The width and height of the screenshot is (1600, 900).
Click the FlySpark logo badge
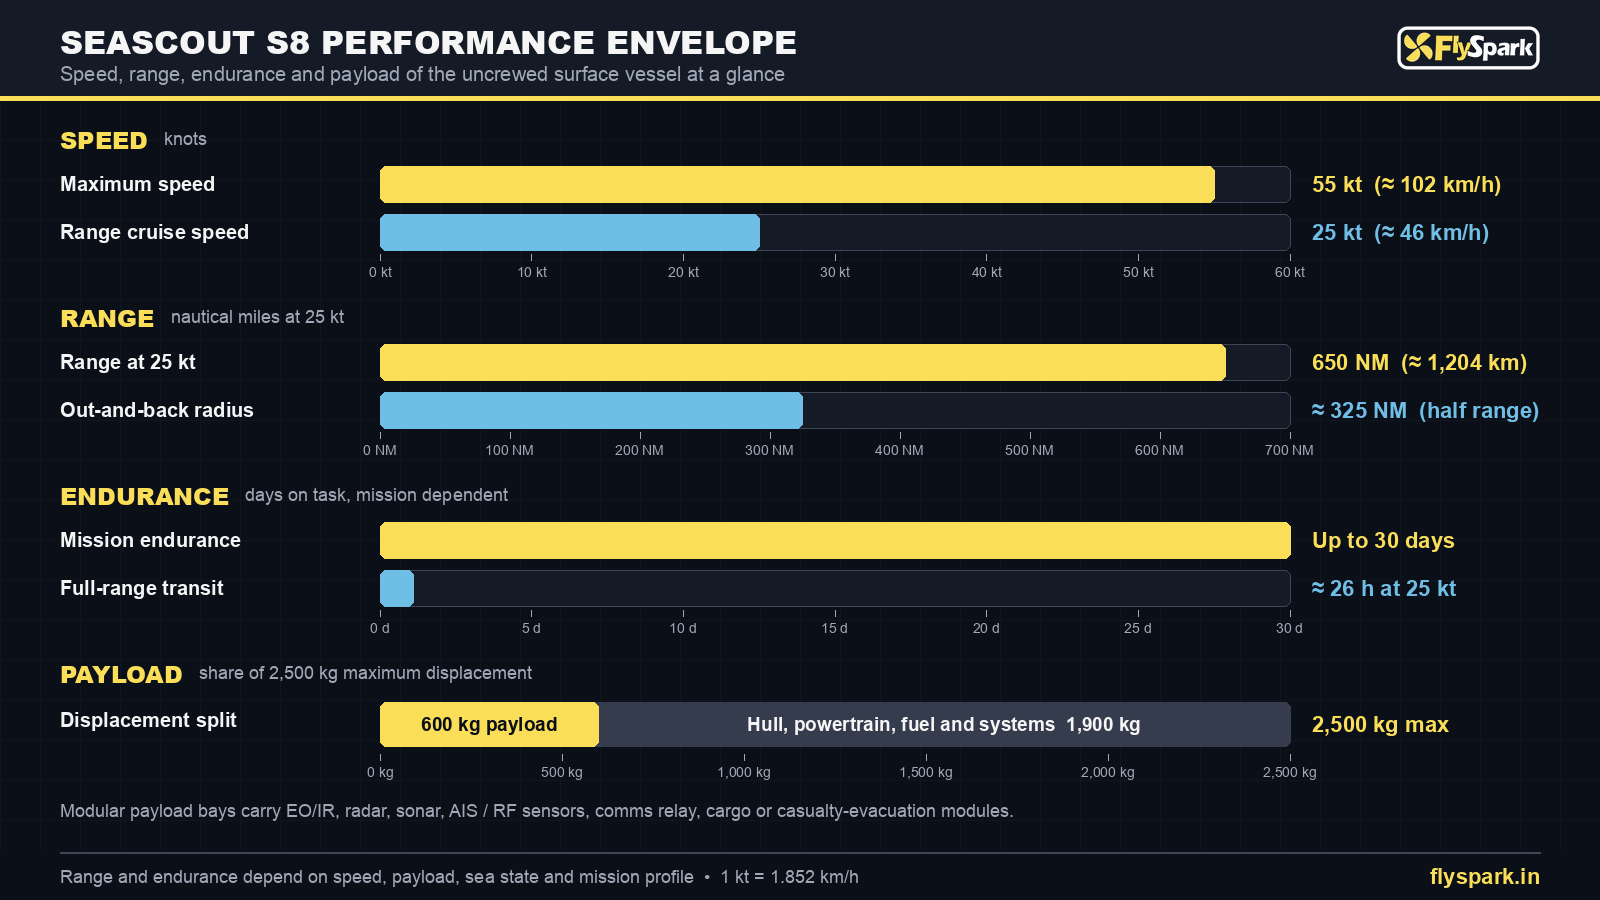[1468, 48]
